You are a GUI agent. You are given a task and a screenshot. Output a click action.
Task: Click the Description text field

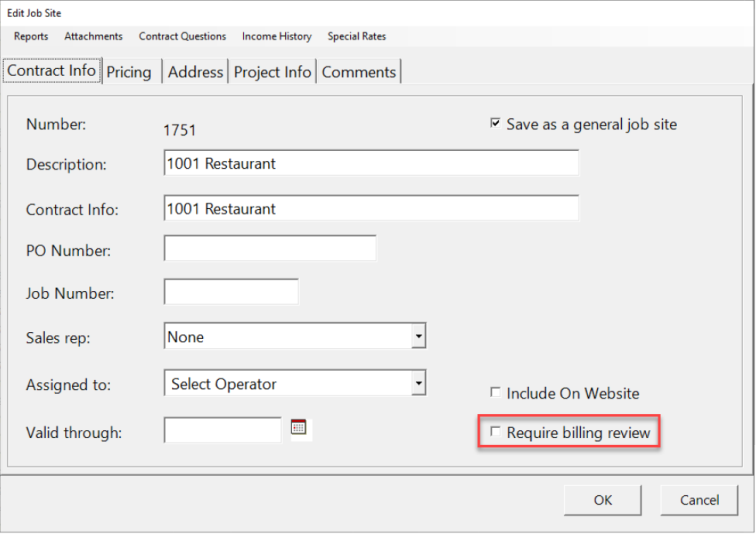371,163
